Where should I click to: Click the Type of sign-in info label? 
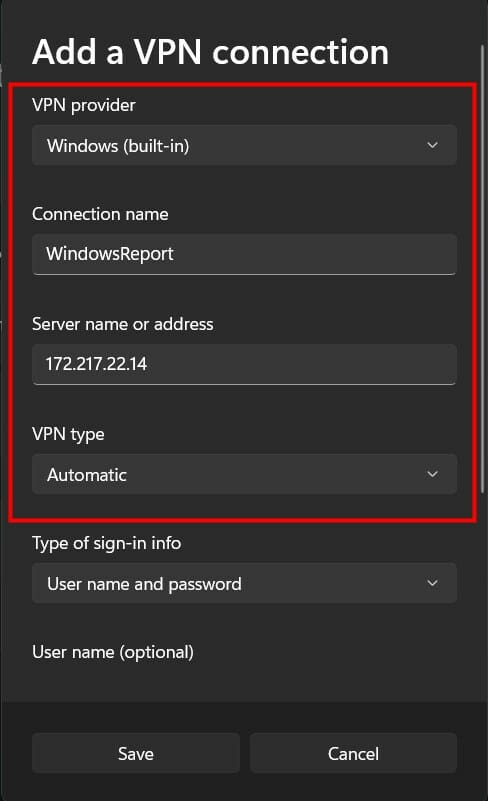click(106, 544)
